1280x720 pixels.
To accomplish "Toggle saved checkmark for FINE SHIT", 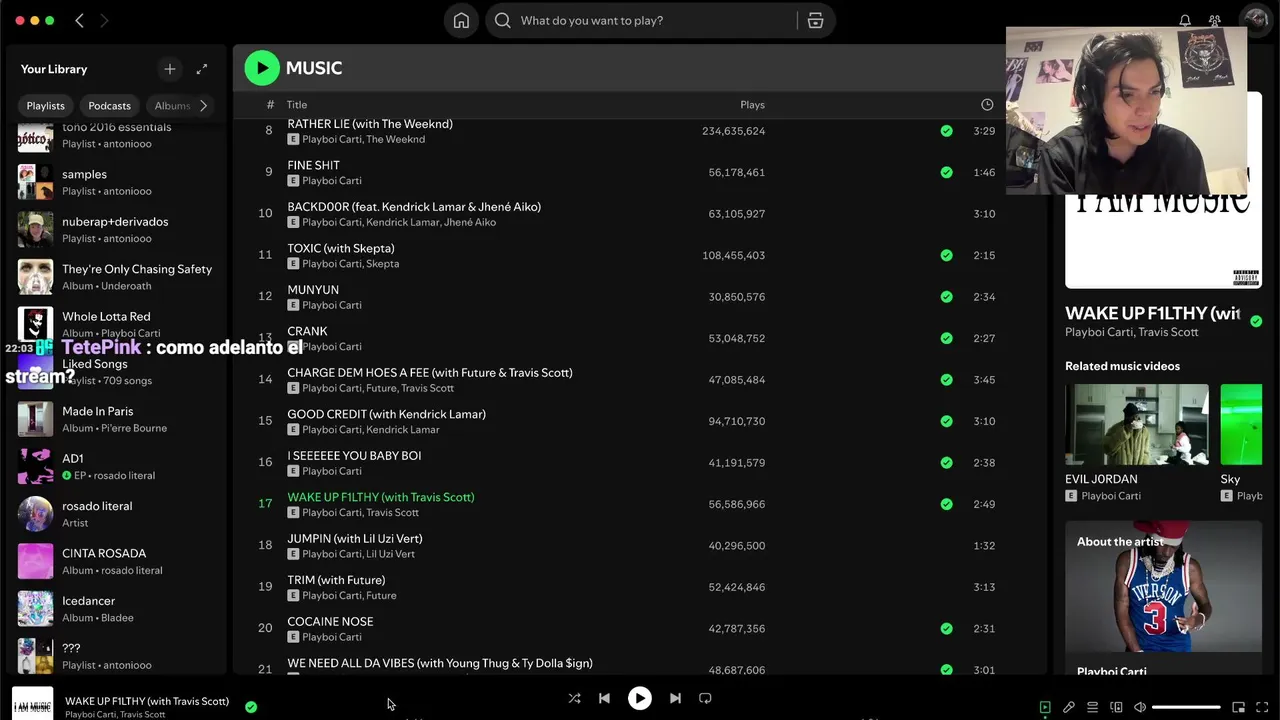I will (x=946, y=172).
